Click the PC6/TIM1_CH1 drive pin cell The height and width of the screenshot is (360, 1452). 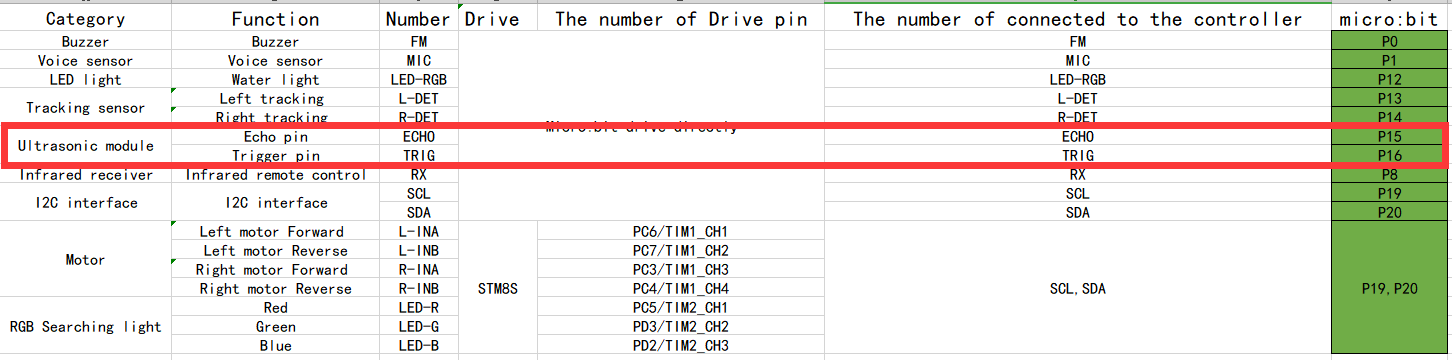click(x=680, y=231)
